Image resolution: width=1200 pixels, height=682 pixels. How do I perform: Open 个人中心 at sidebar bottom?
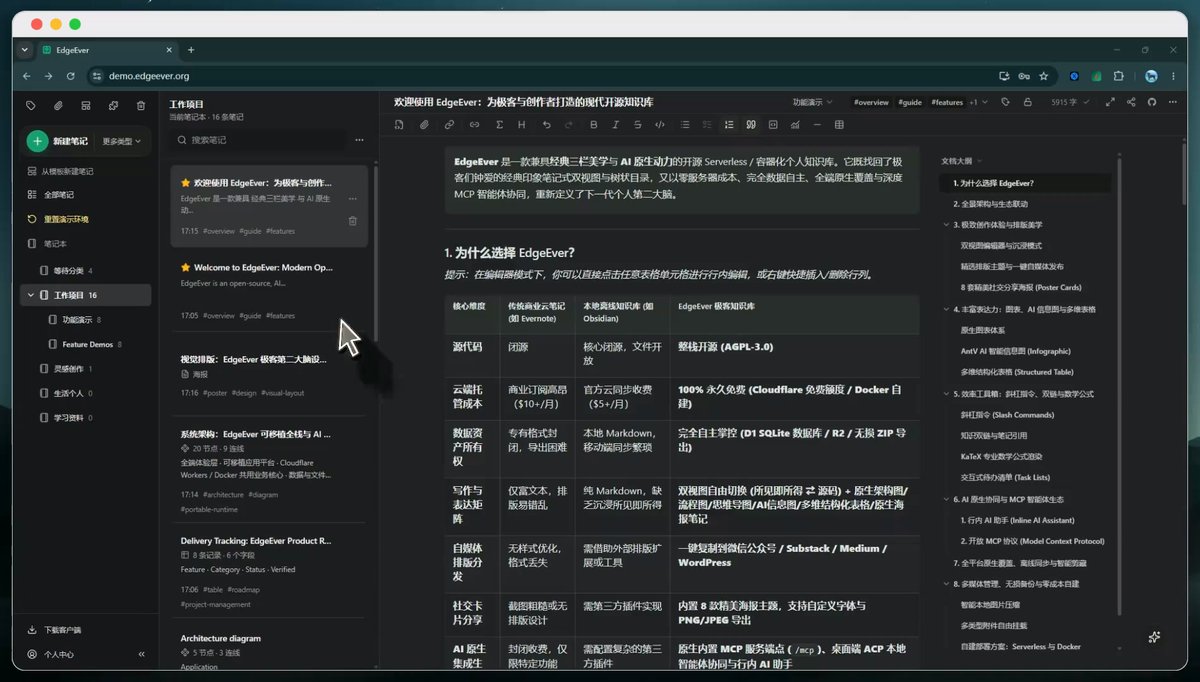click(51, 654)
